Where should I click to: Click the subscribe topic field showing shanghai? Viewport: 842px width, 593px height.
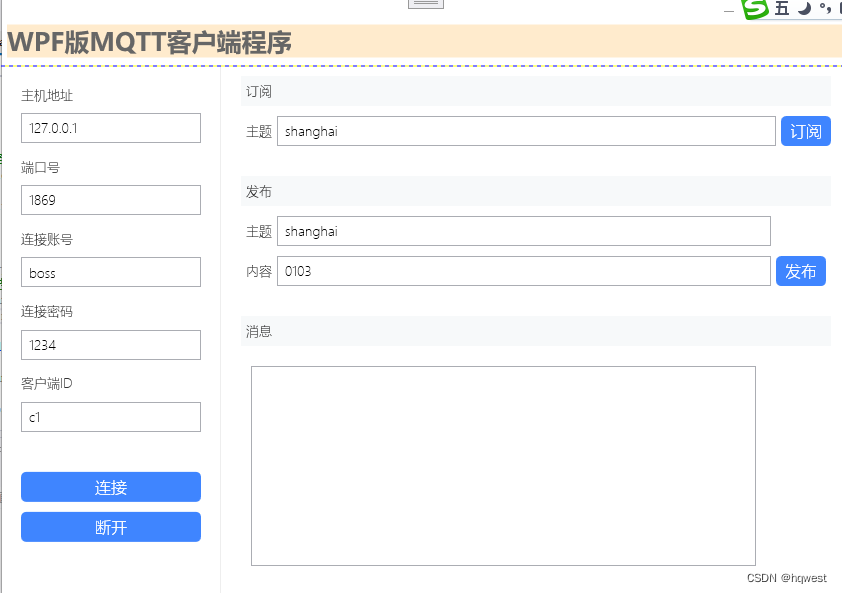525,131
